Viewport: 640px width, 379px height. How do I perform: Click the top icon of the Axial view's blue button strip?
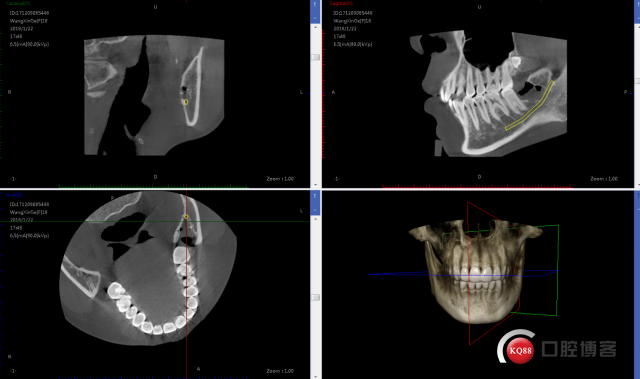[315, 196]
